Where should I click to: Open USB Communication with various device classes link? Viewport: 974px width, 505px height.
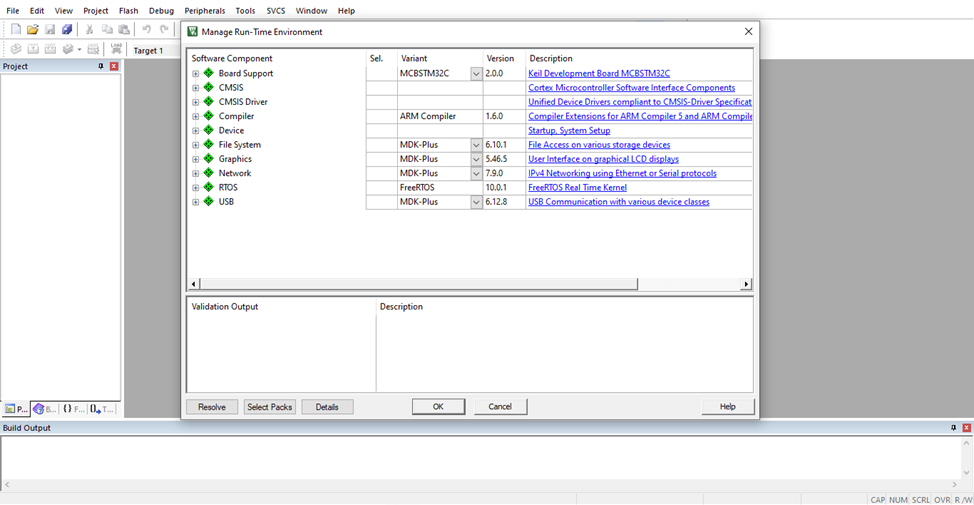(x=619, y=202)
